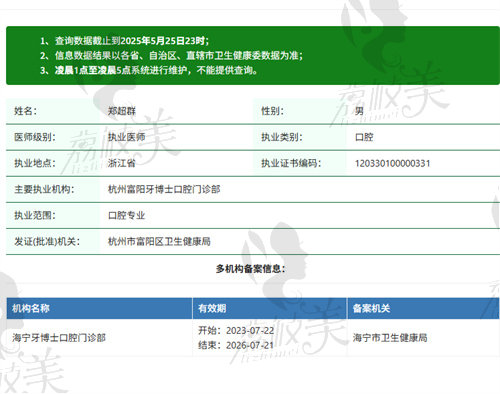Click the 执业类别 label

(282, 137)
